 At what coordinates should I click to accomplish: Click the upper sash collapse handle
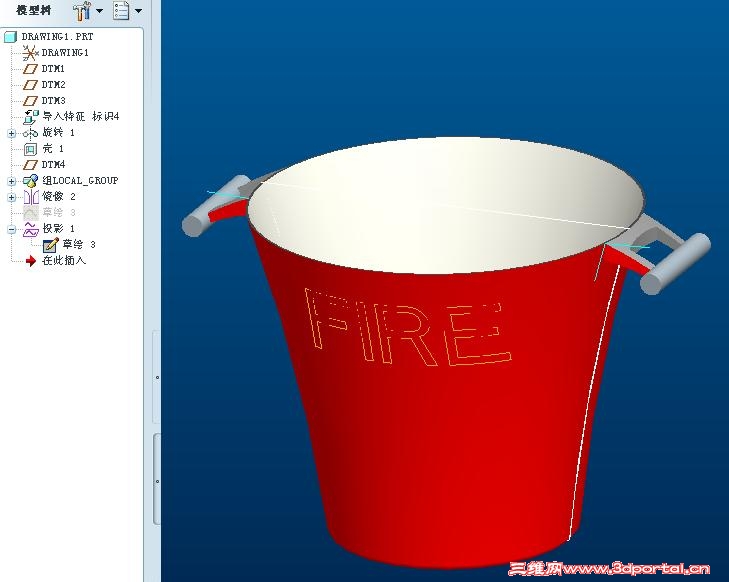[x=157, y=377]
